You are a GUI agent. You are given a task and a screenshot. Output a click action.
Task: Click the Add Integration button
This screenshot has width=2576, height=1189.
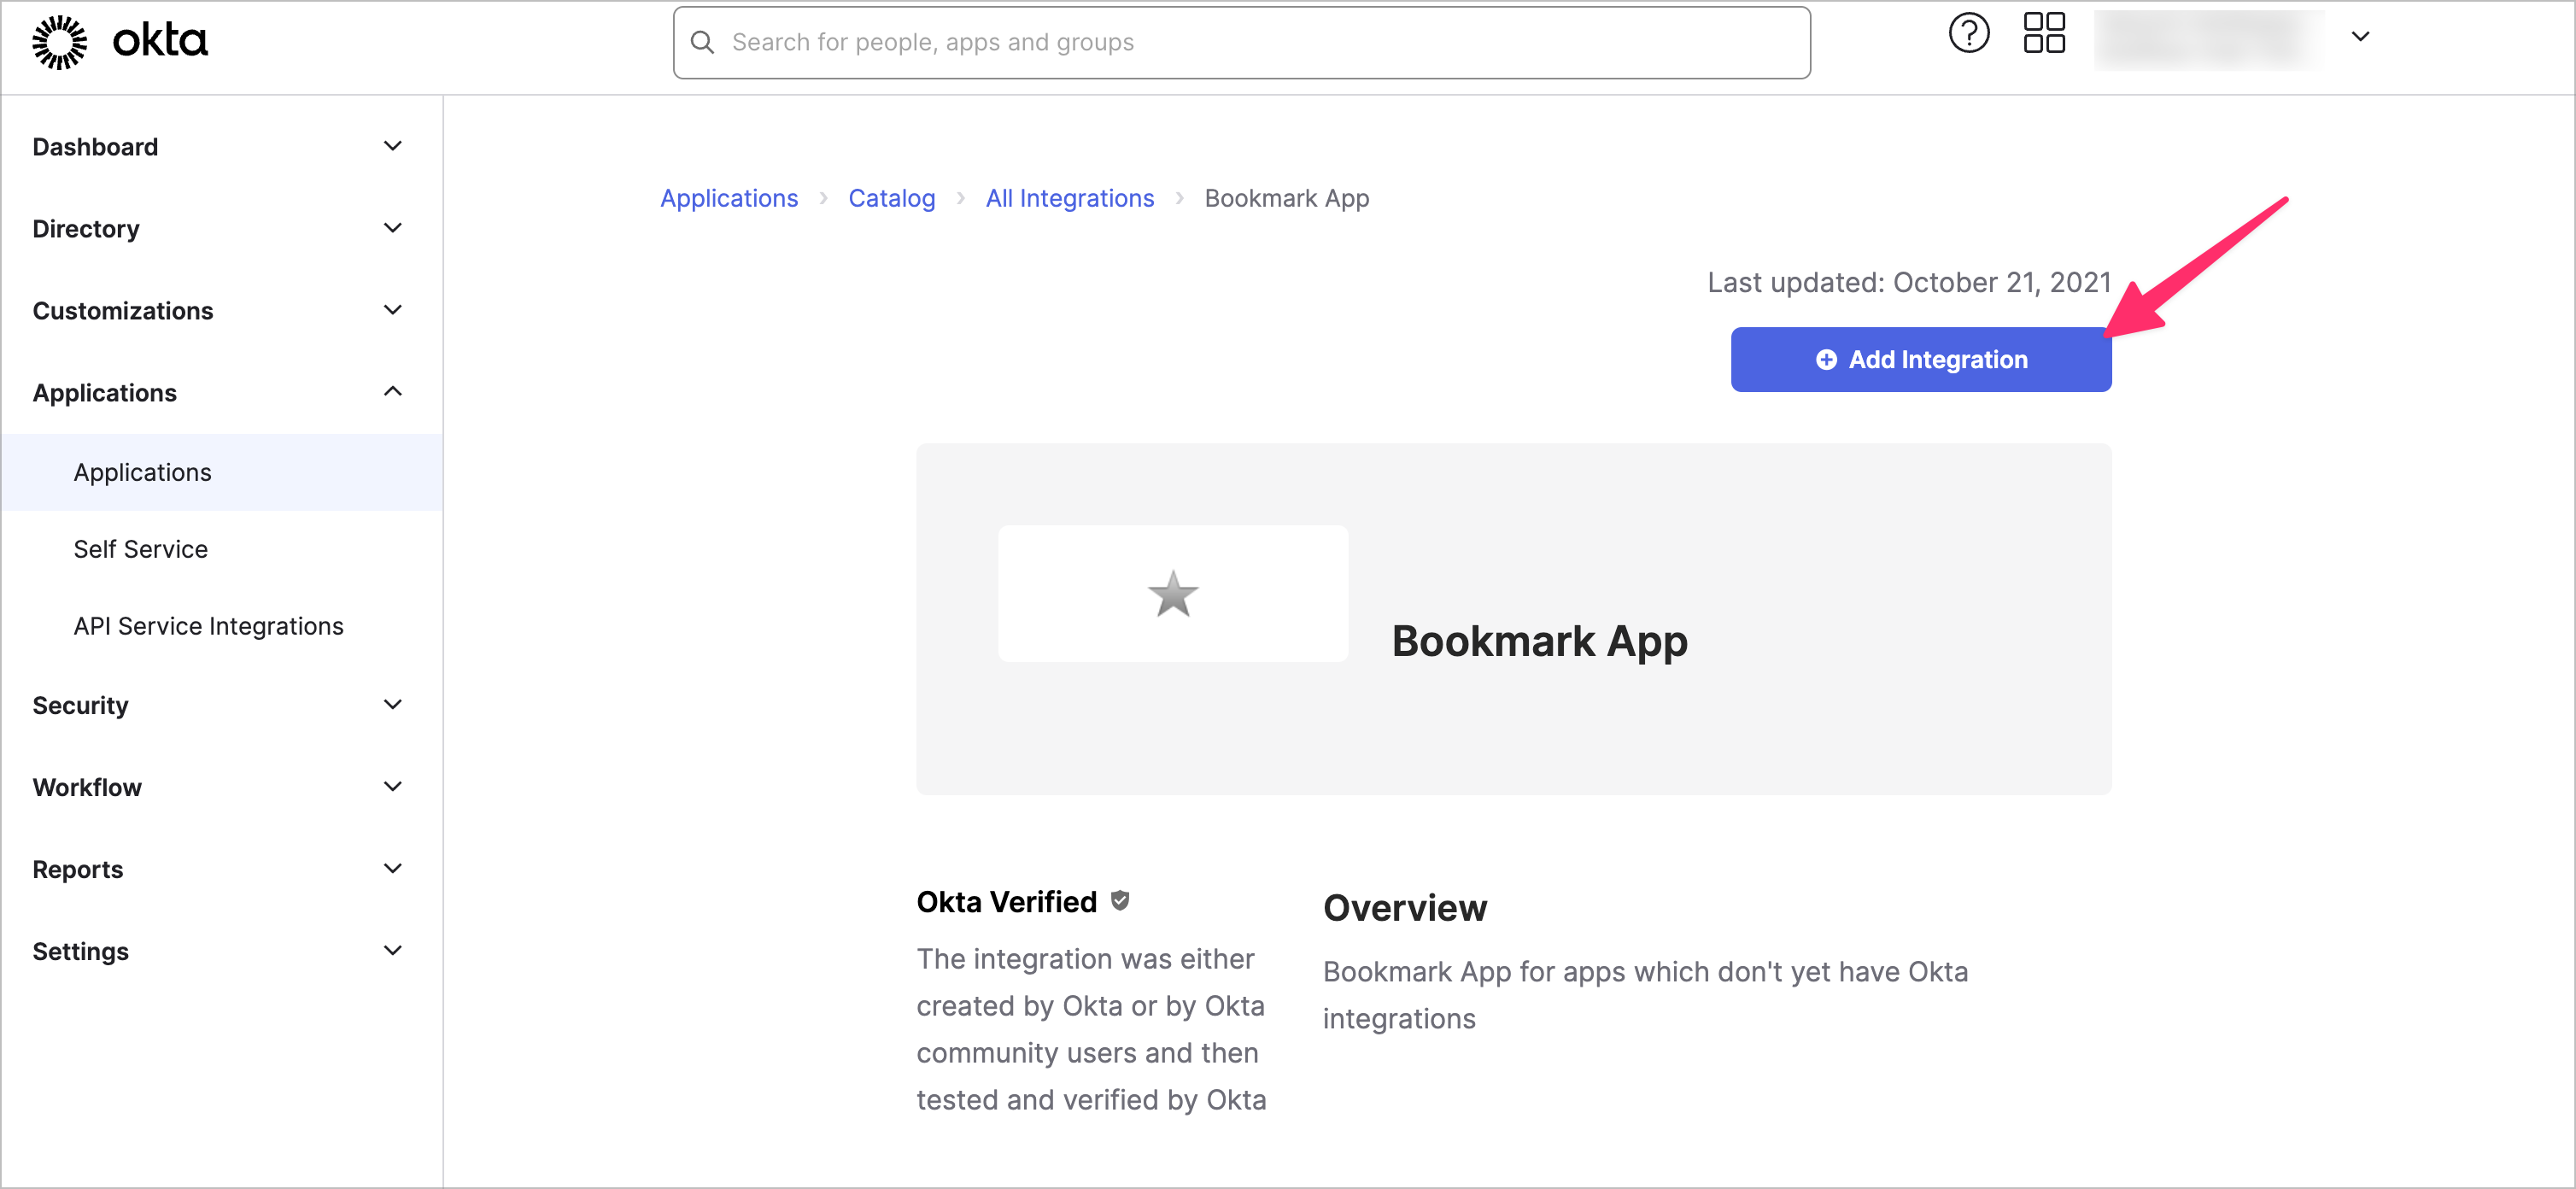1921,360
